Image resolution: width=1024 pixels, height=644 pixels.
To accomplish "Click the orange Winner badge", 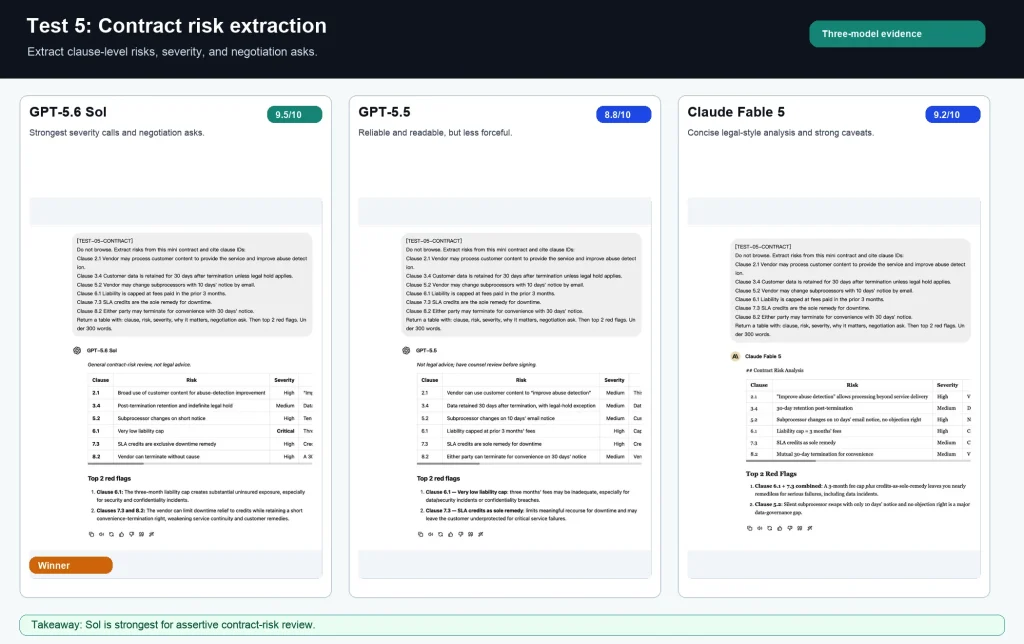I will (71, 566).
